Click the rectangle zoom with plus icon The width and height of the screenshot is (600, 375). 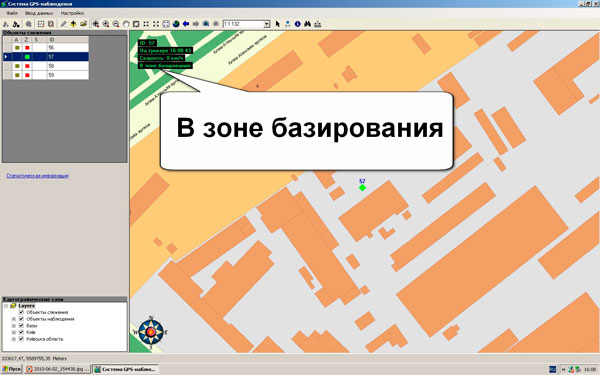tap(96, 24)
